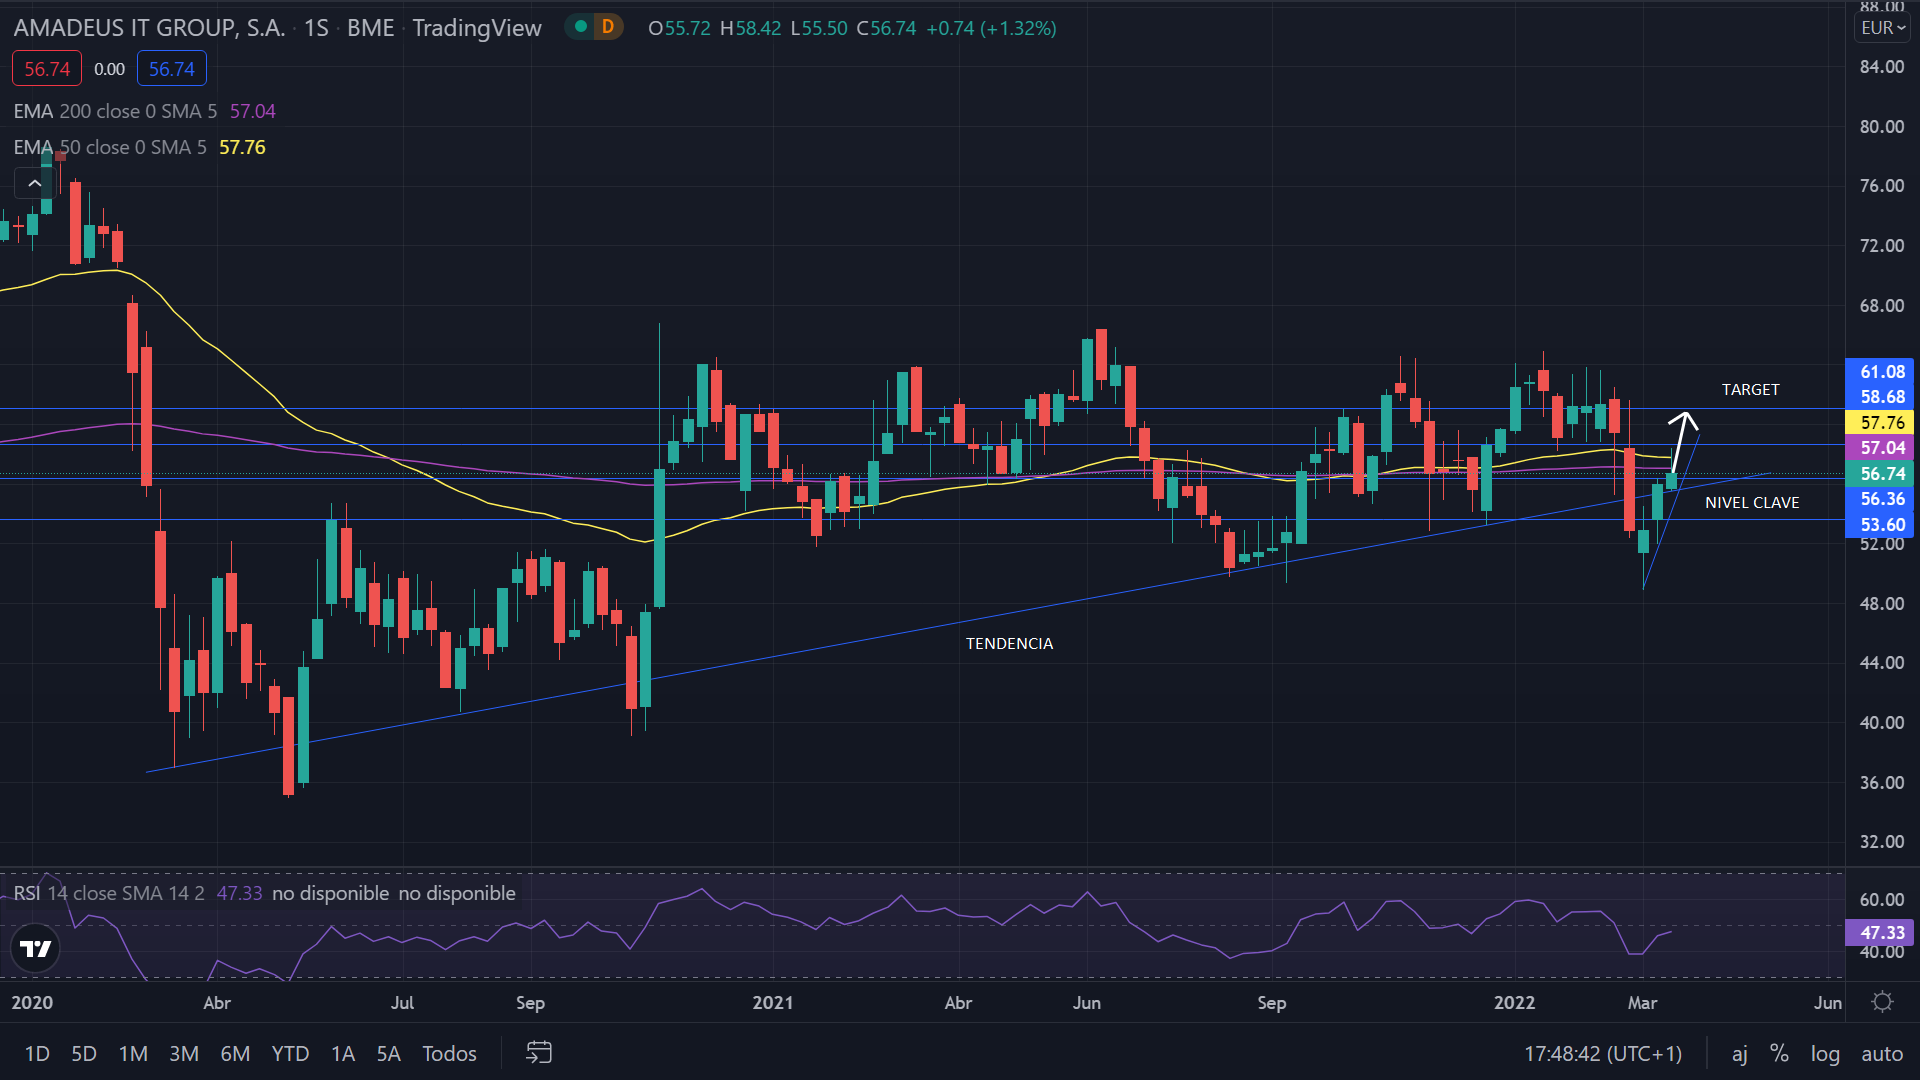Viewport: 1920px width, 1080px height.
Task: Select the TENDENCIA trendline label
Action: coord(1009,644)
